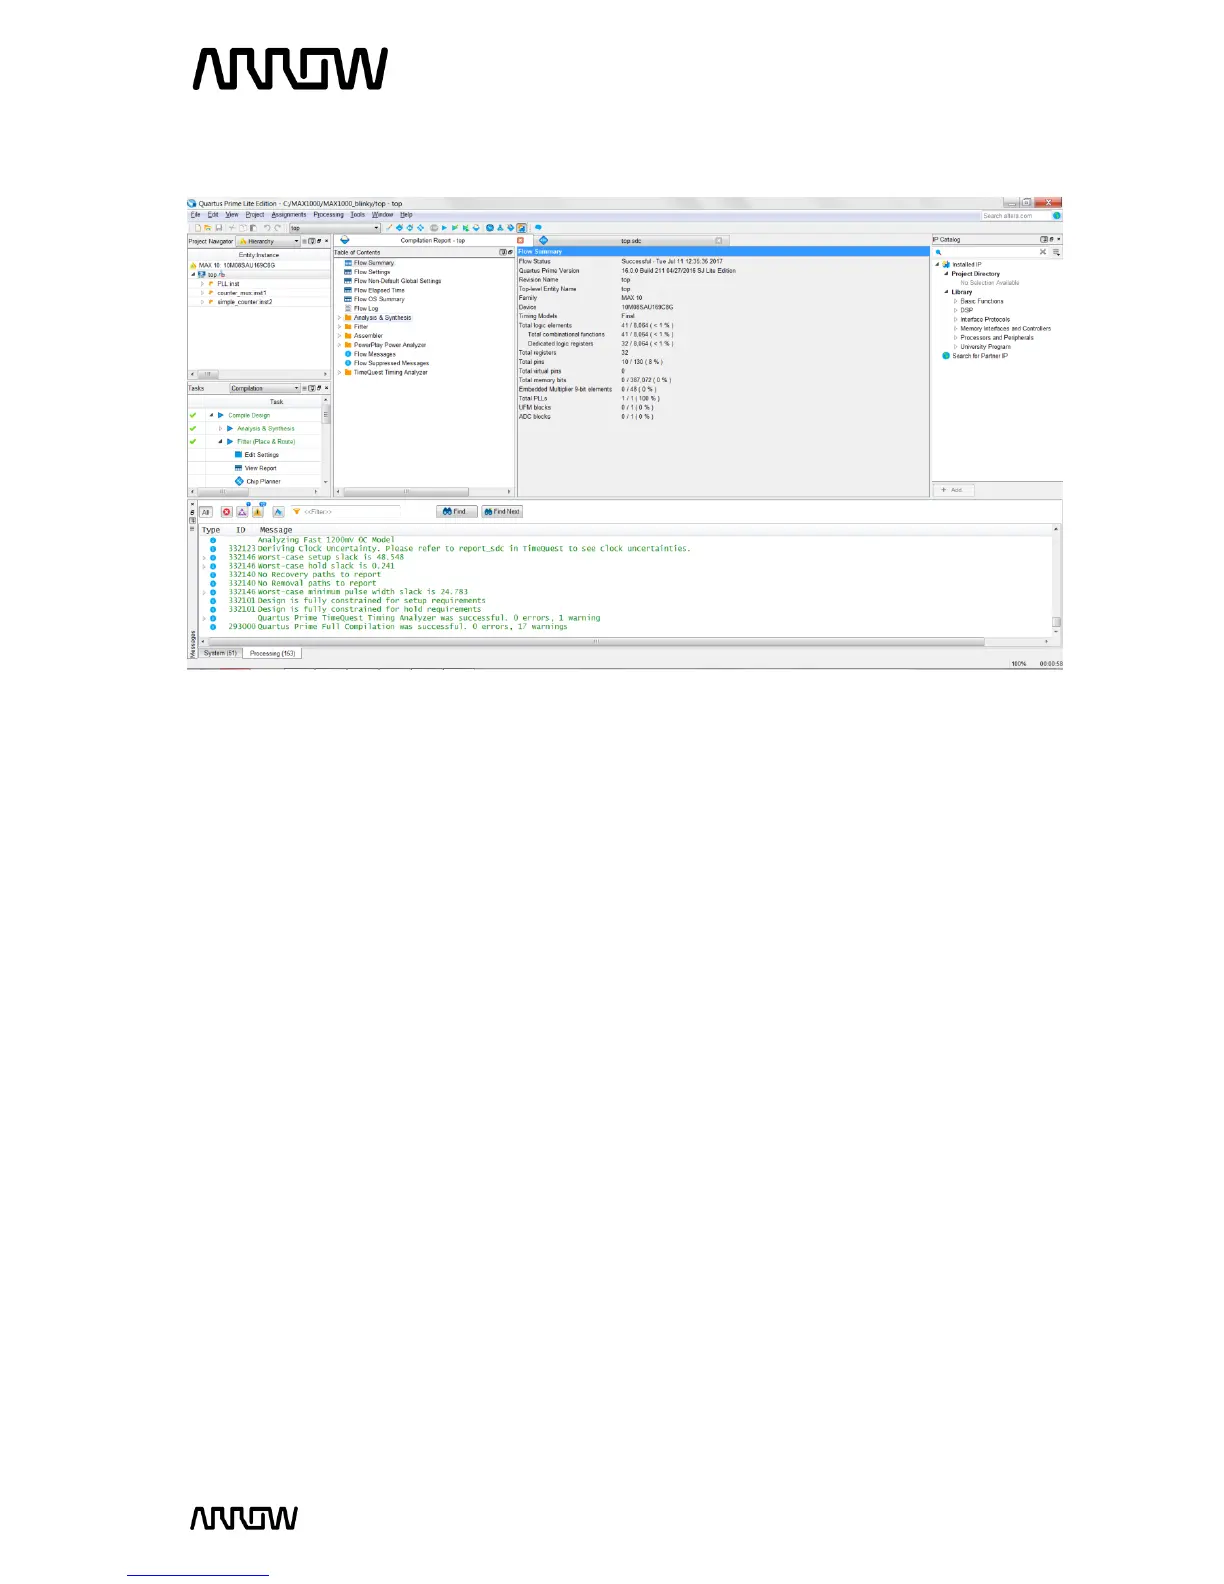Viewport: 1224px width, 1584px height.
Task: Toggle the flag filter icon in Messages
Action: (x=278, y=512)
